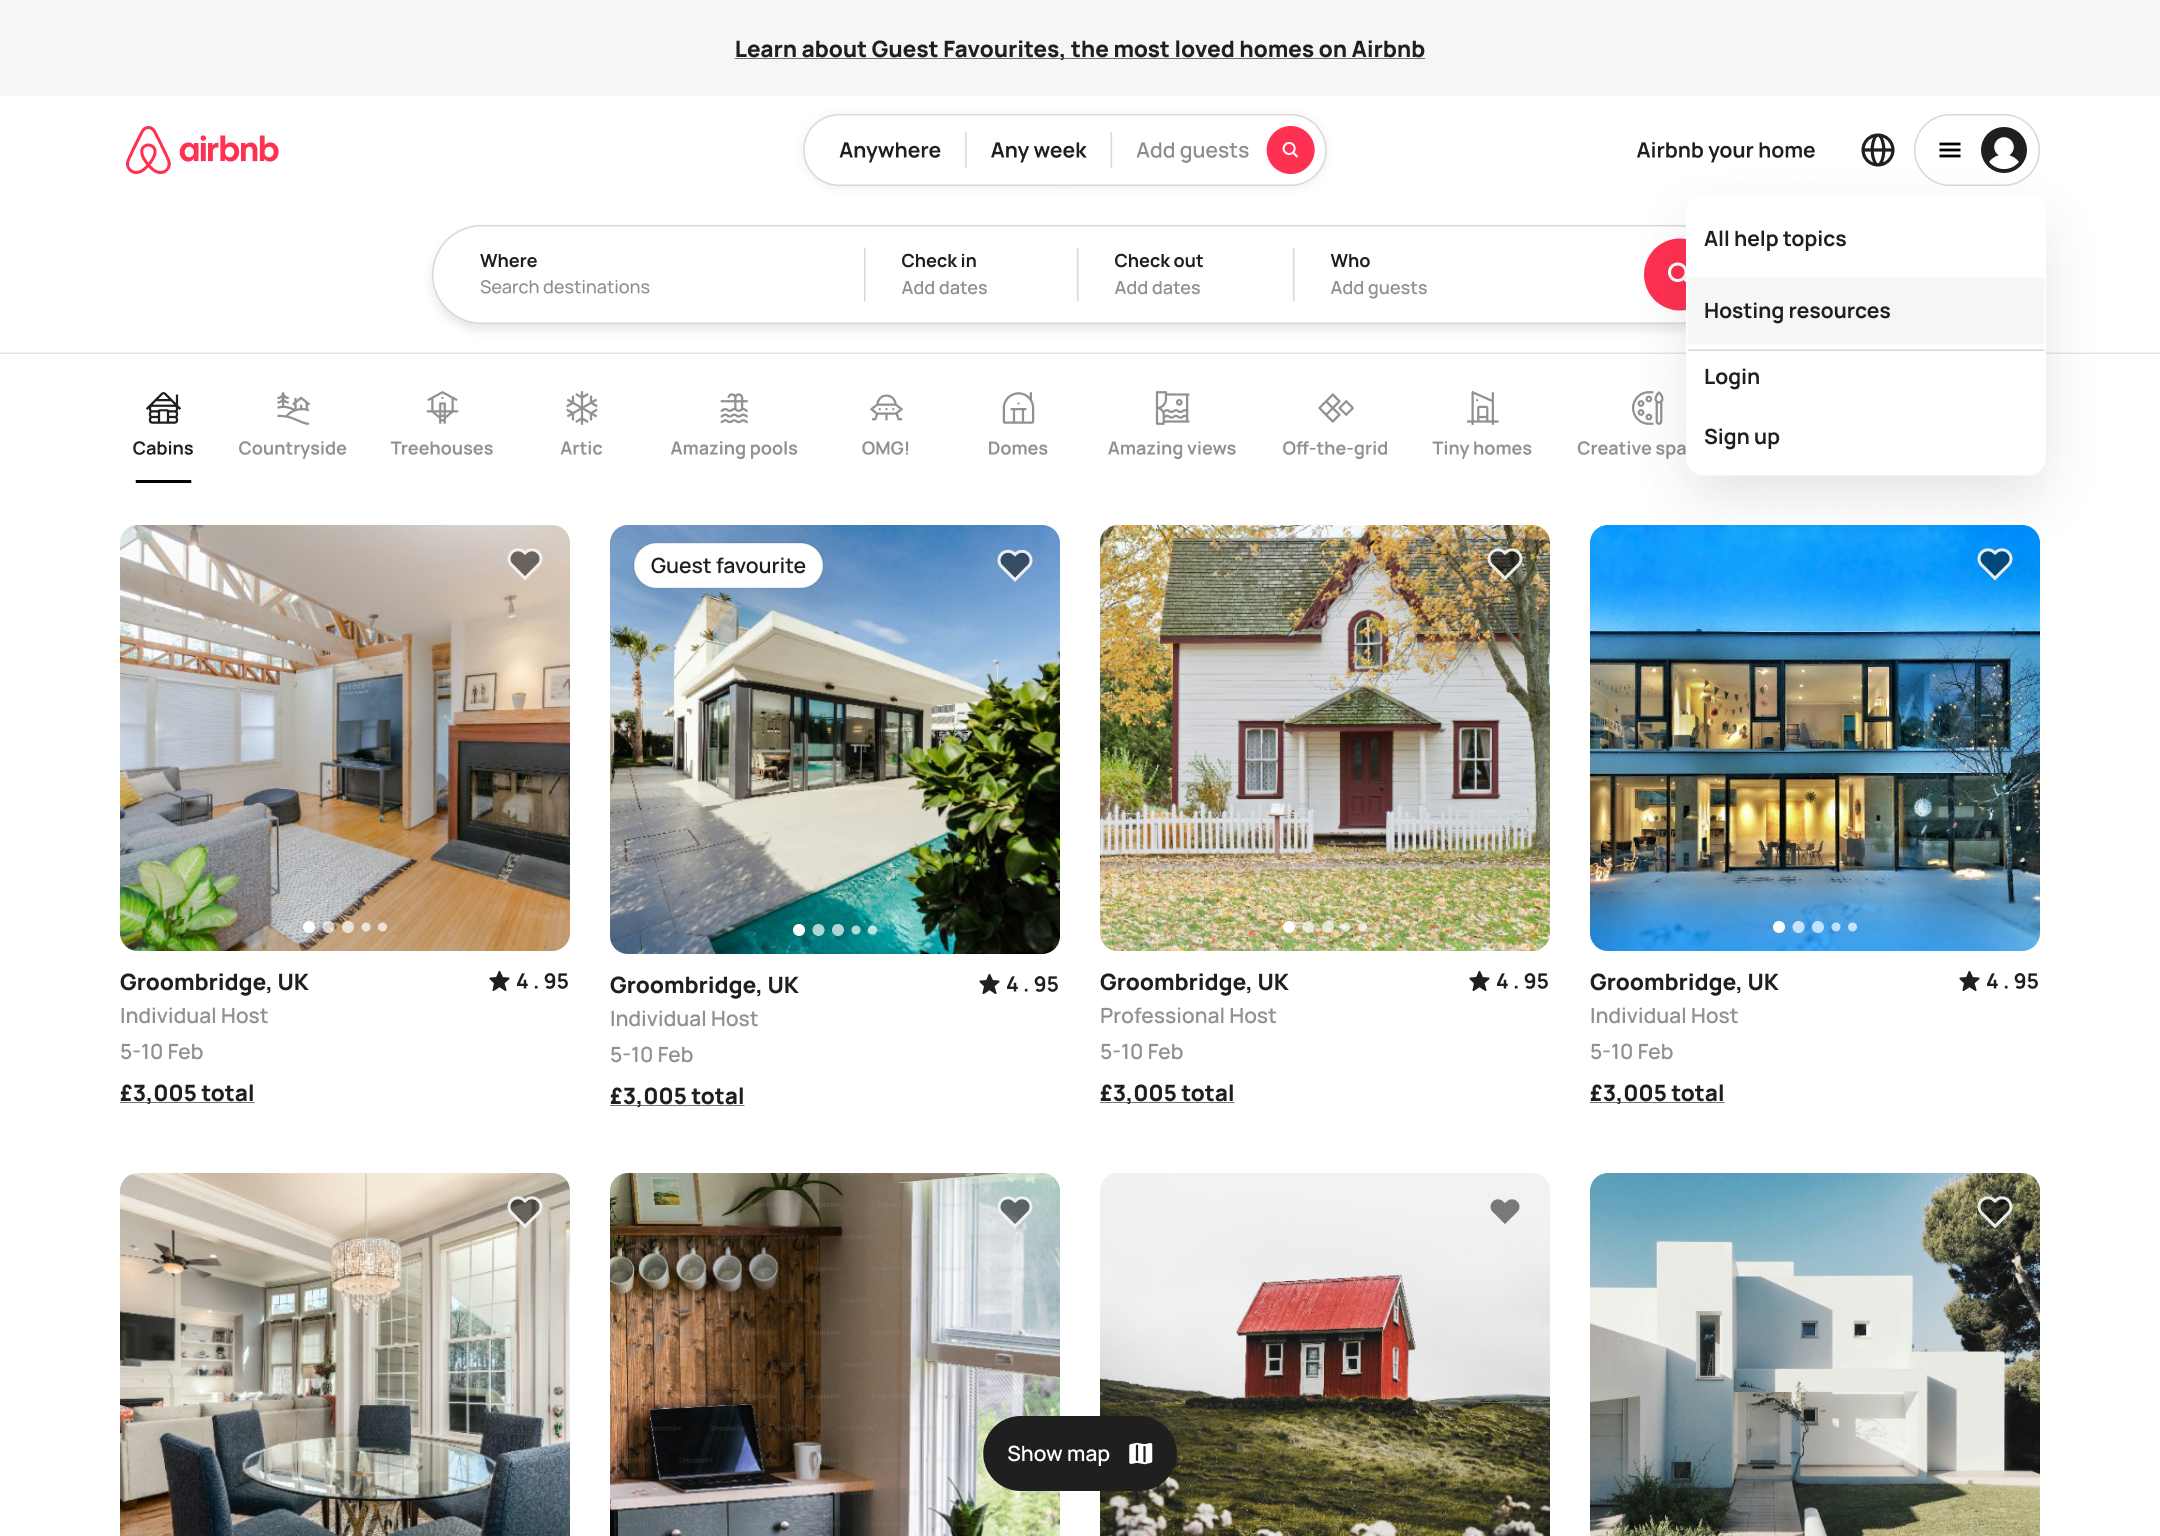Toggle heart on first Groombridge cabin listing
2160x1536 pixels.
(525, 564)
